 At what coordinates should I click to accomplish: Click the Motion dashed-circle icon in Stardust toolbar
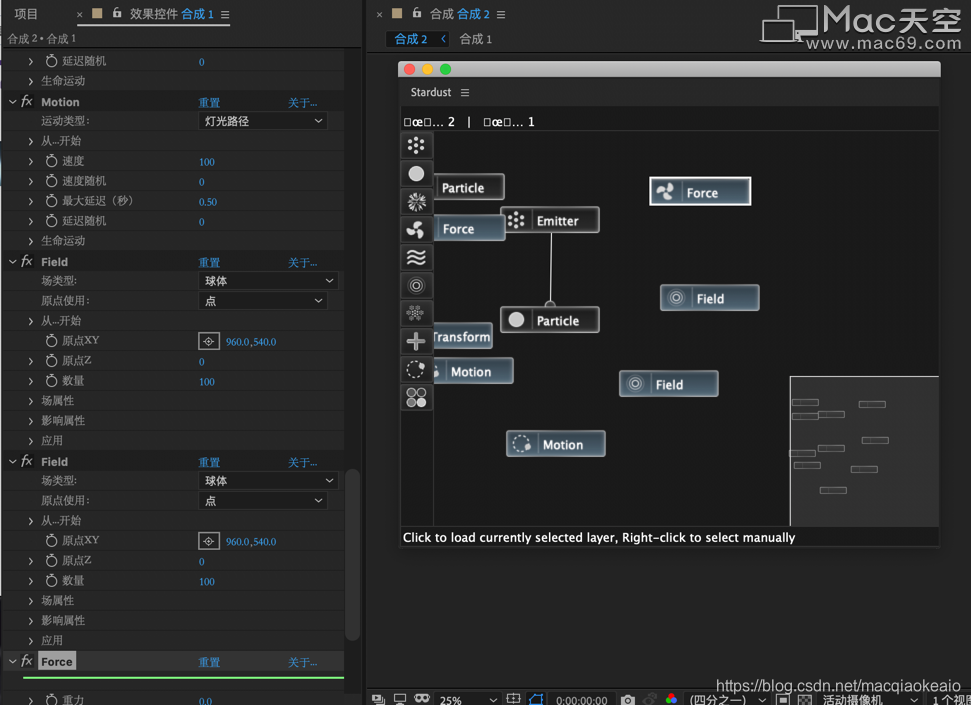point(416,369)
